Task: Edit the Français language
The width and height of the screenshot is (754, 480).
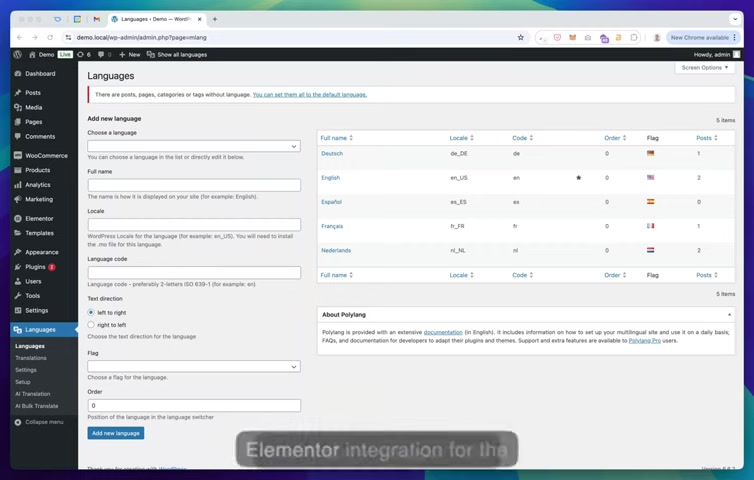Action: point(332,226)
